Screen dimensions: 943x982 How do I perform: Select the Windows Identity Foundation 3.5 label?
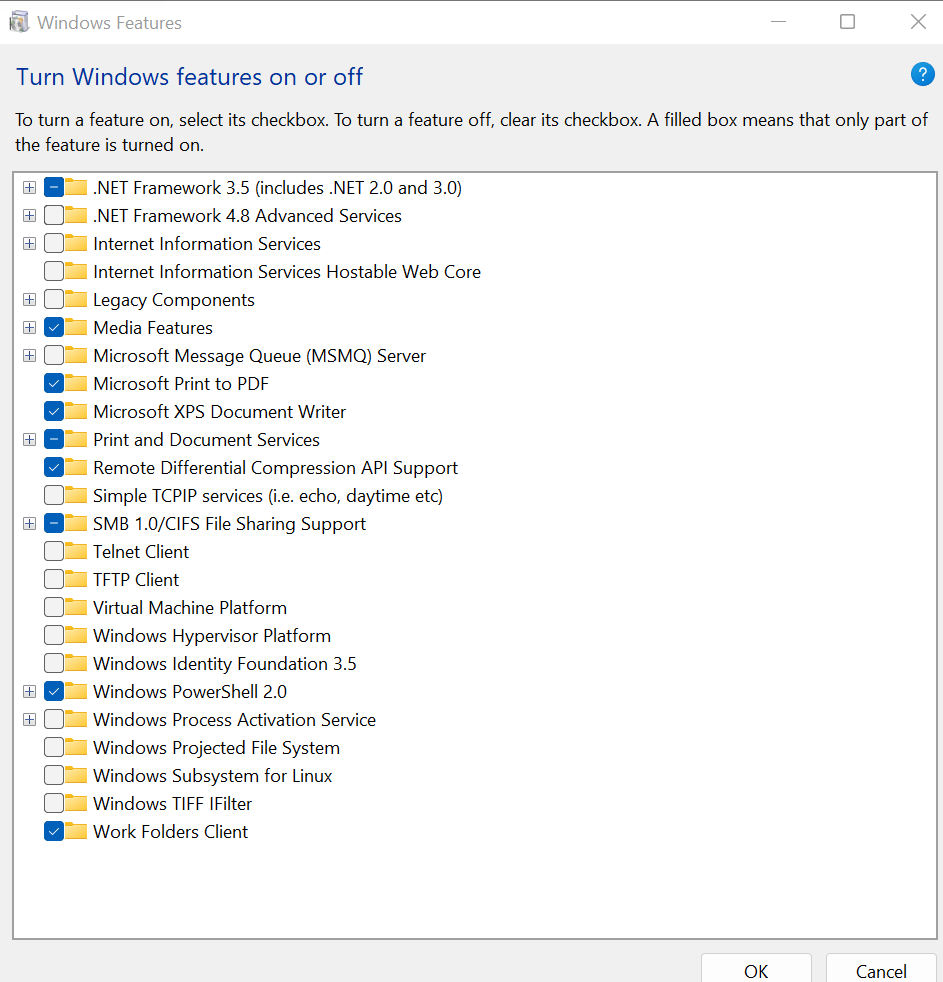(x=225, y=664)
